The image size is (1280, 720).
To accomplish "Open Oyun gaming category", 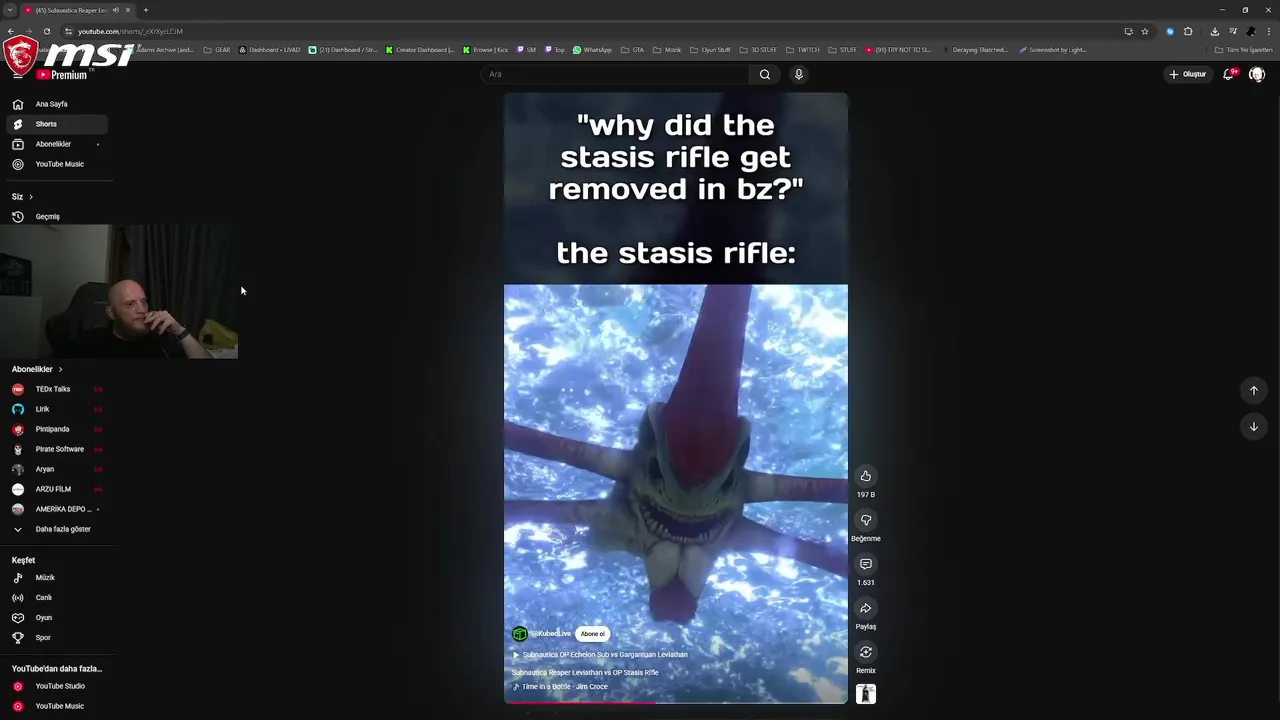I will tap(56, 618).
